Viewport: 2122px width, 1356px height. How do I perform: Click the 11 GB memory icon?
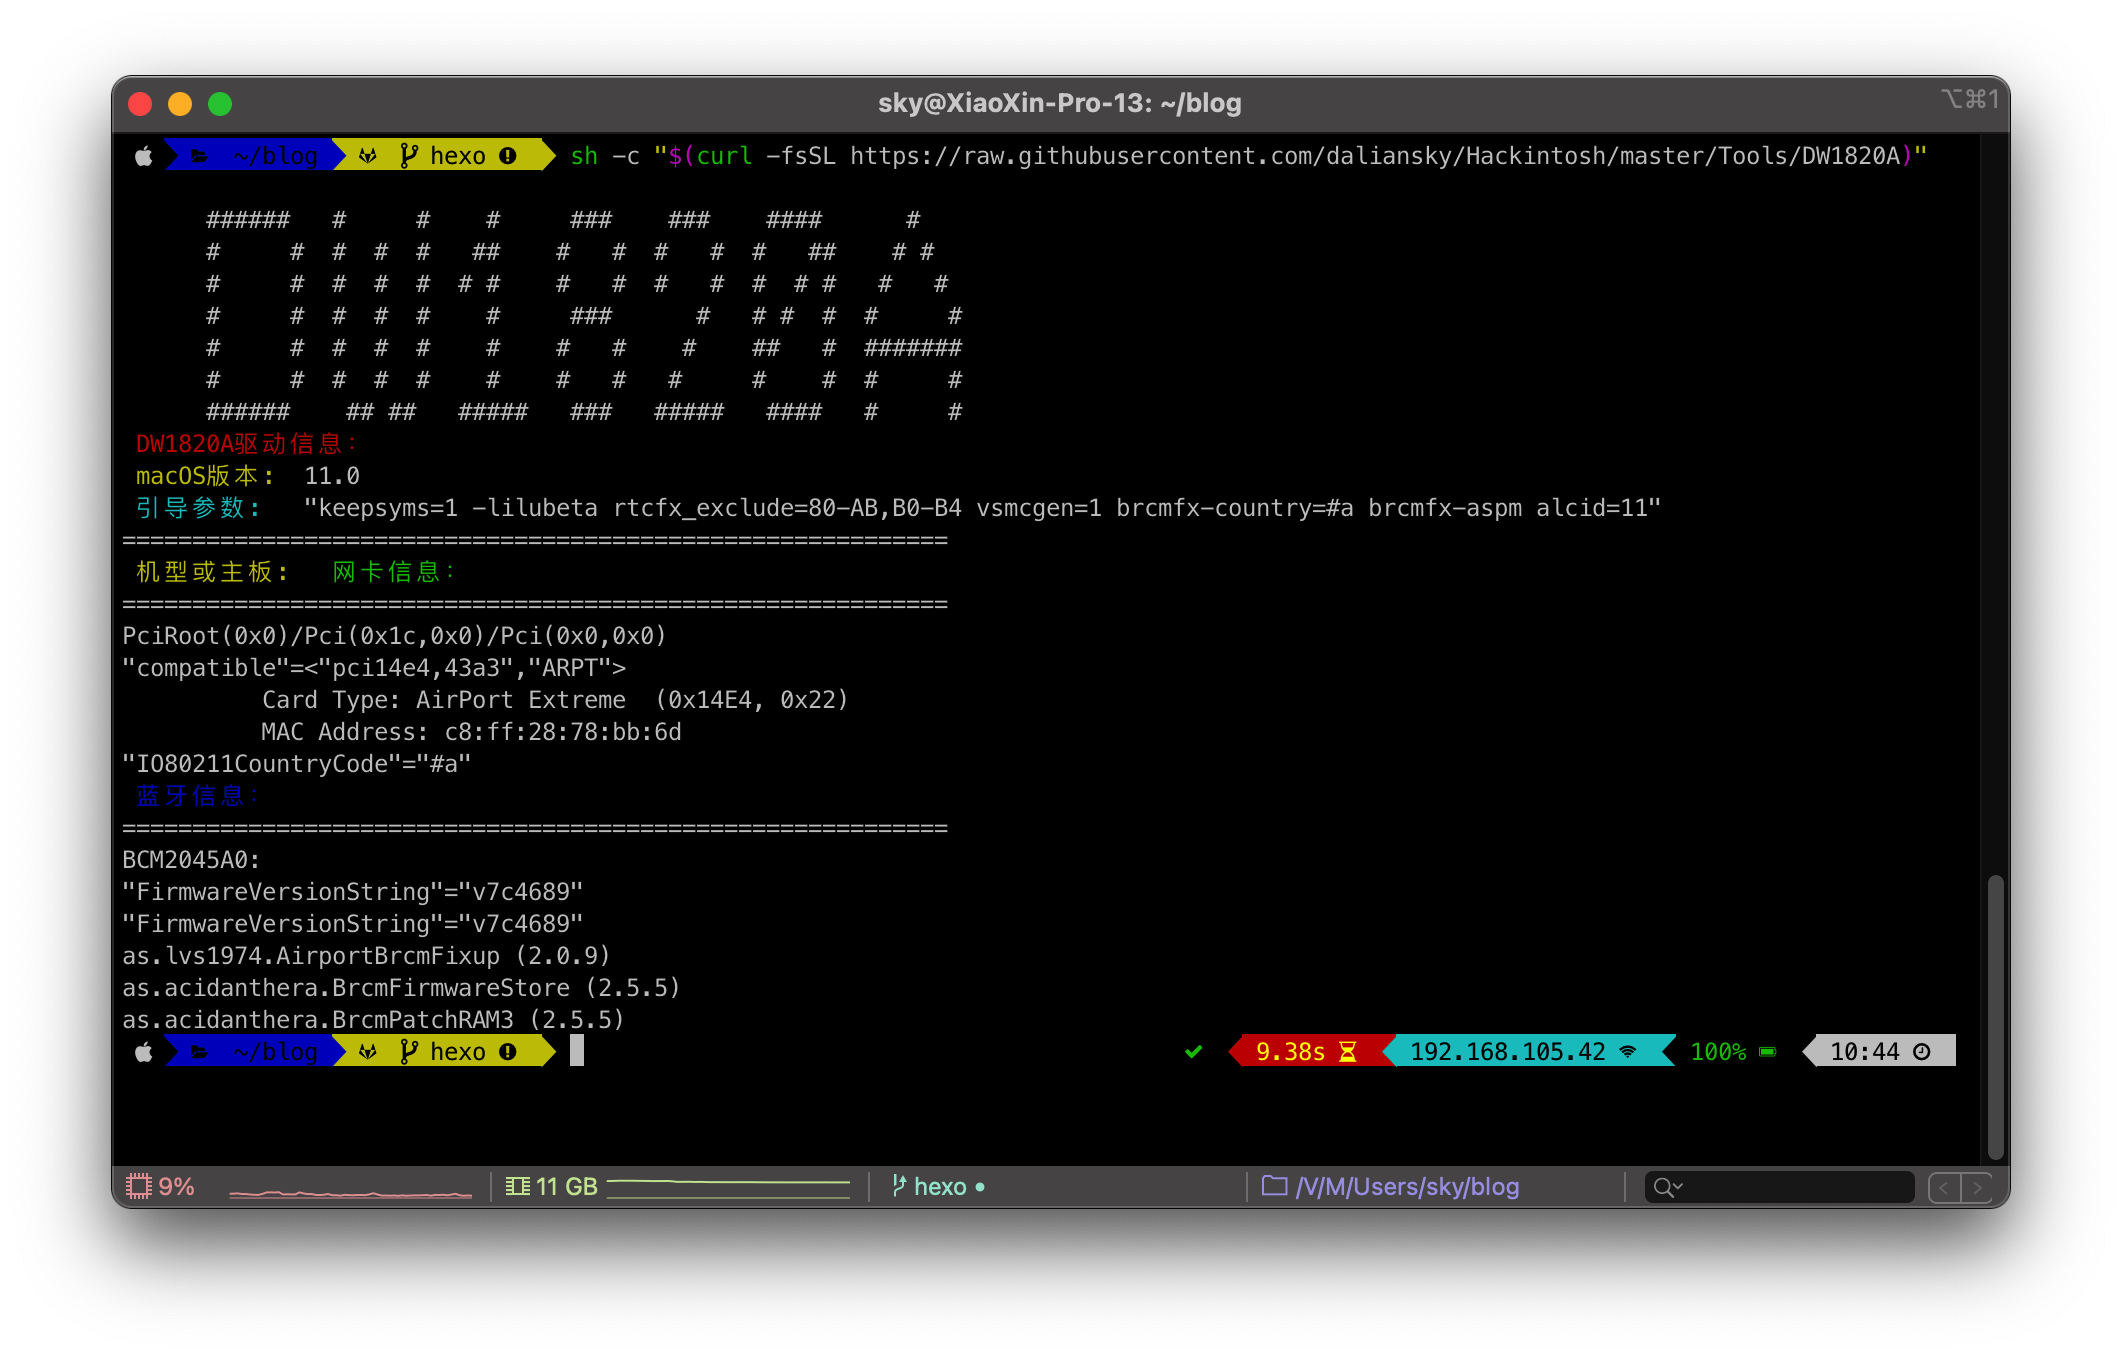(x=517, y=1186)
